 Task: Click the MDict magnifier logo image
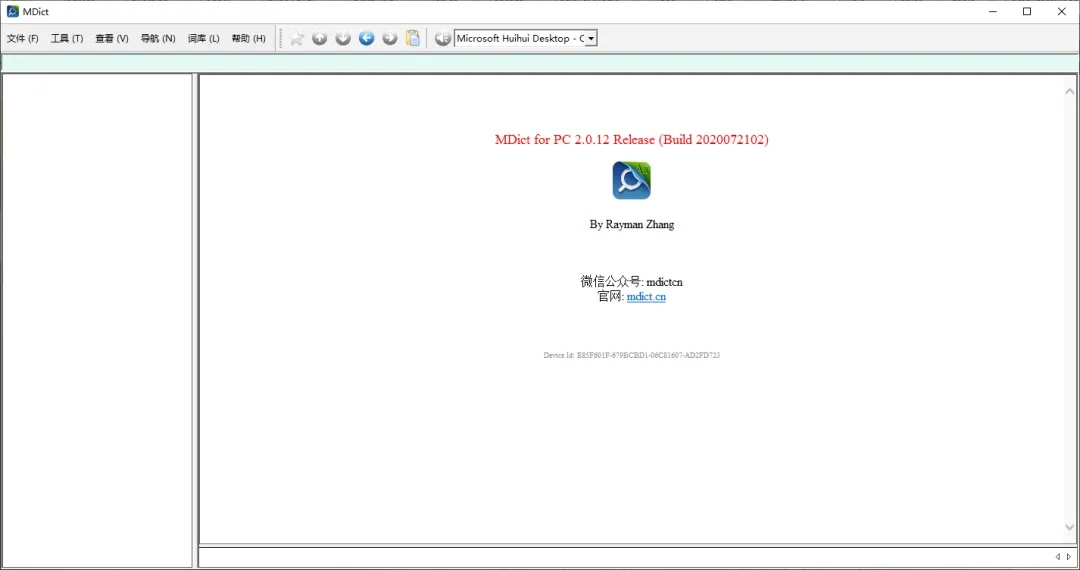click(x=631, y=181)
